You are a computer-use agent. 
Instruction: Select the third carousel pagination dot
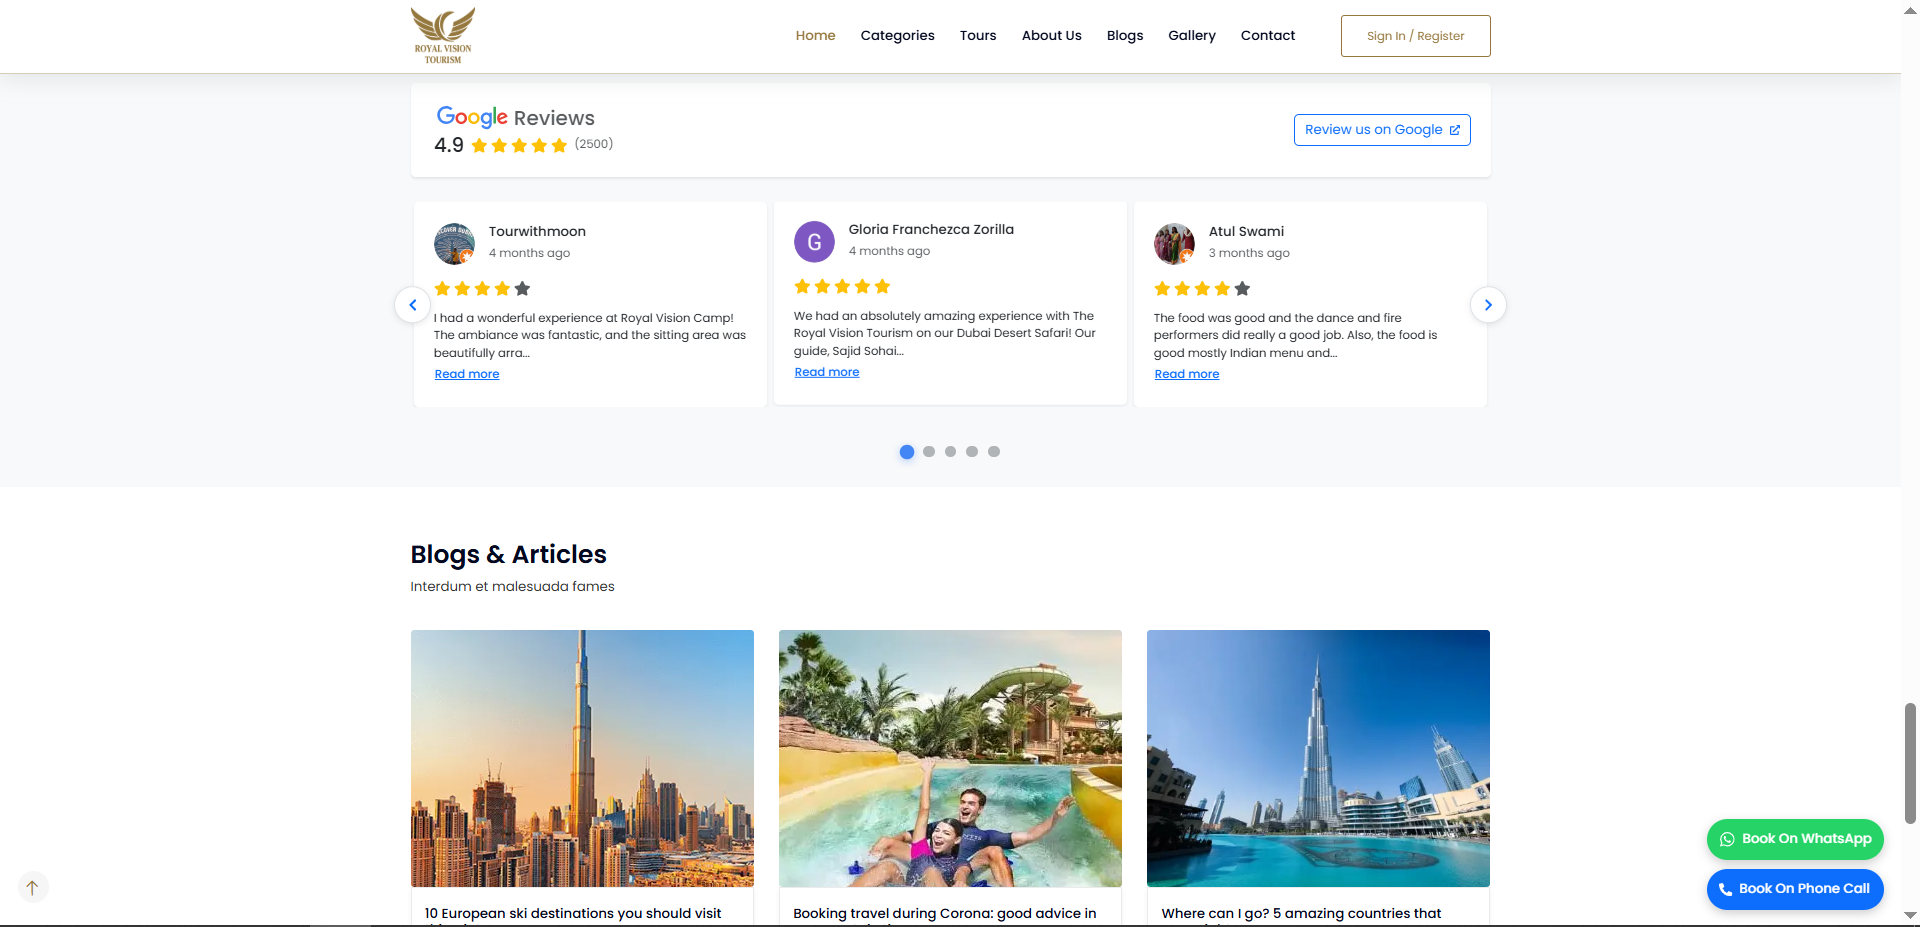(x=950, y=452)
